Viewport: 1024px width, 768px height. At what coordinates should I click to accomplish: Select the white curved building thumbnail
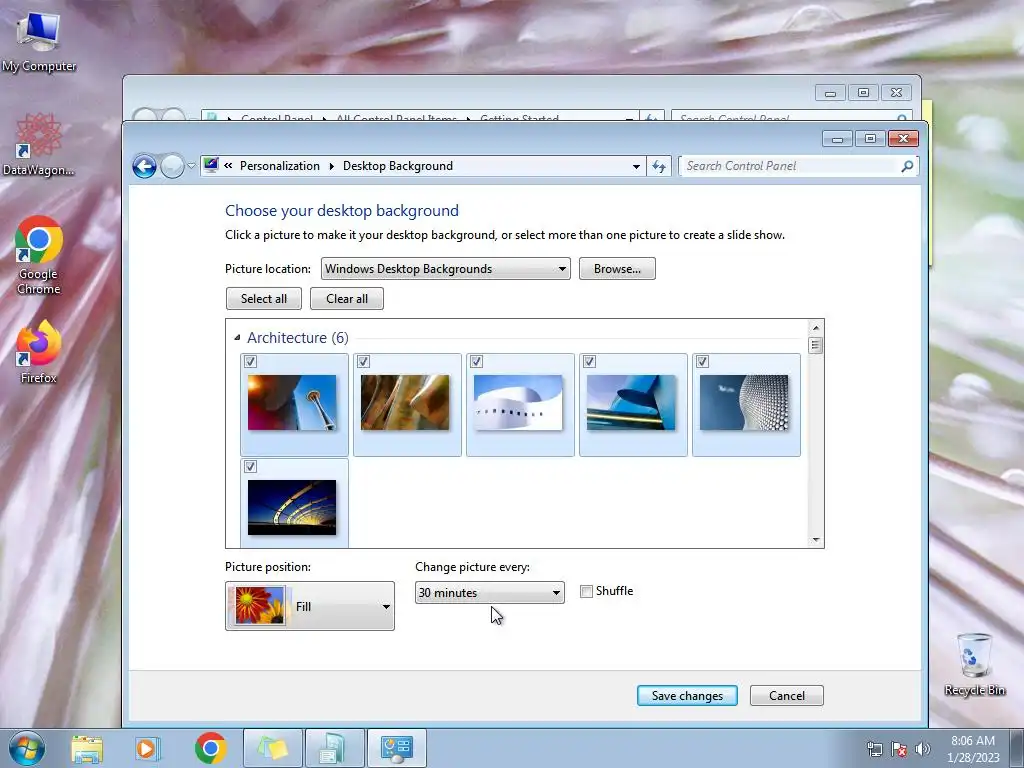[518, 402]
